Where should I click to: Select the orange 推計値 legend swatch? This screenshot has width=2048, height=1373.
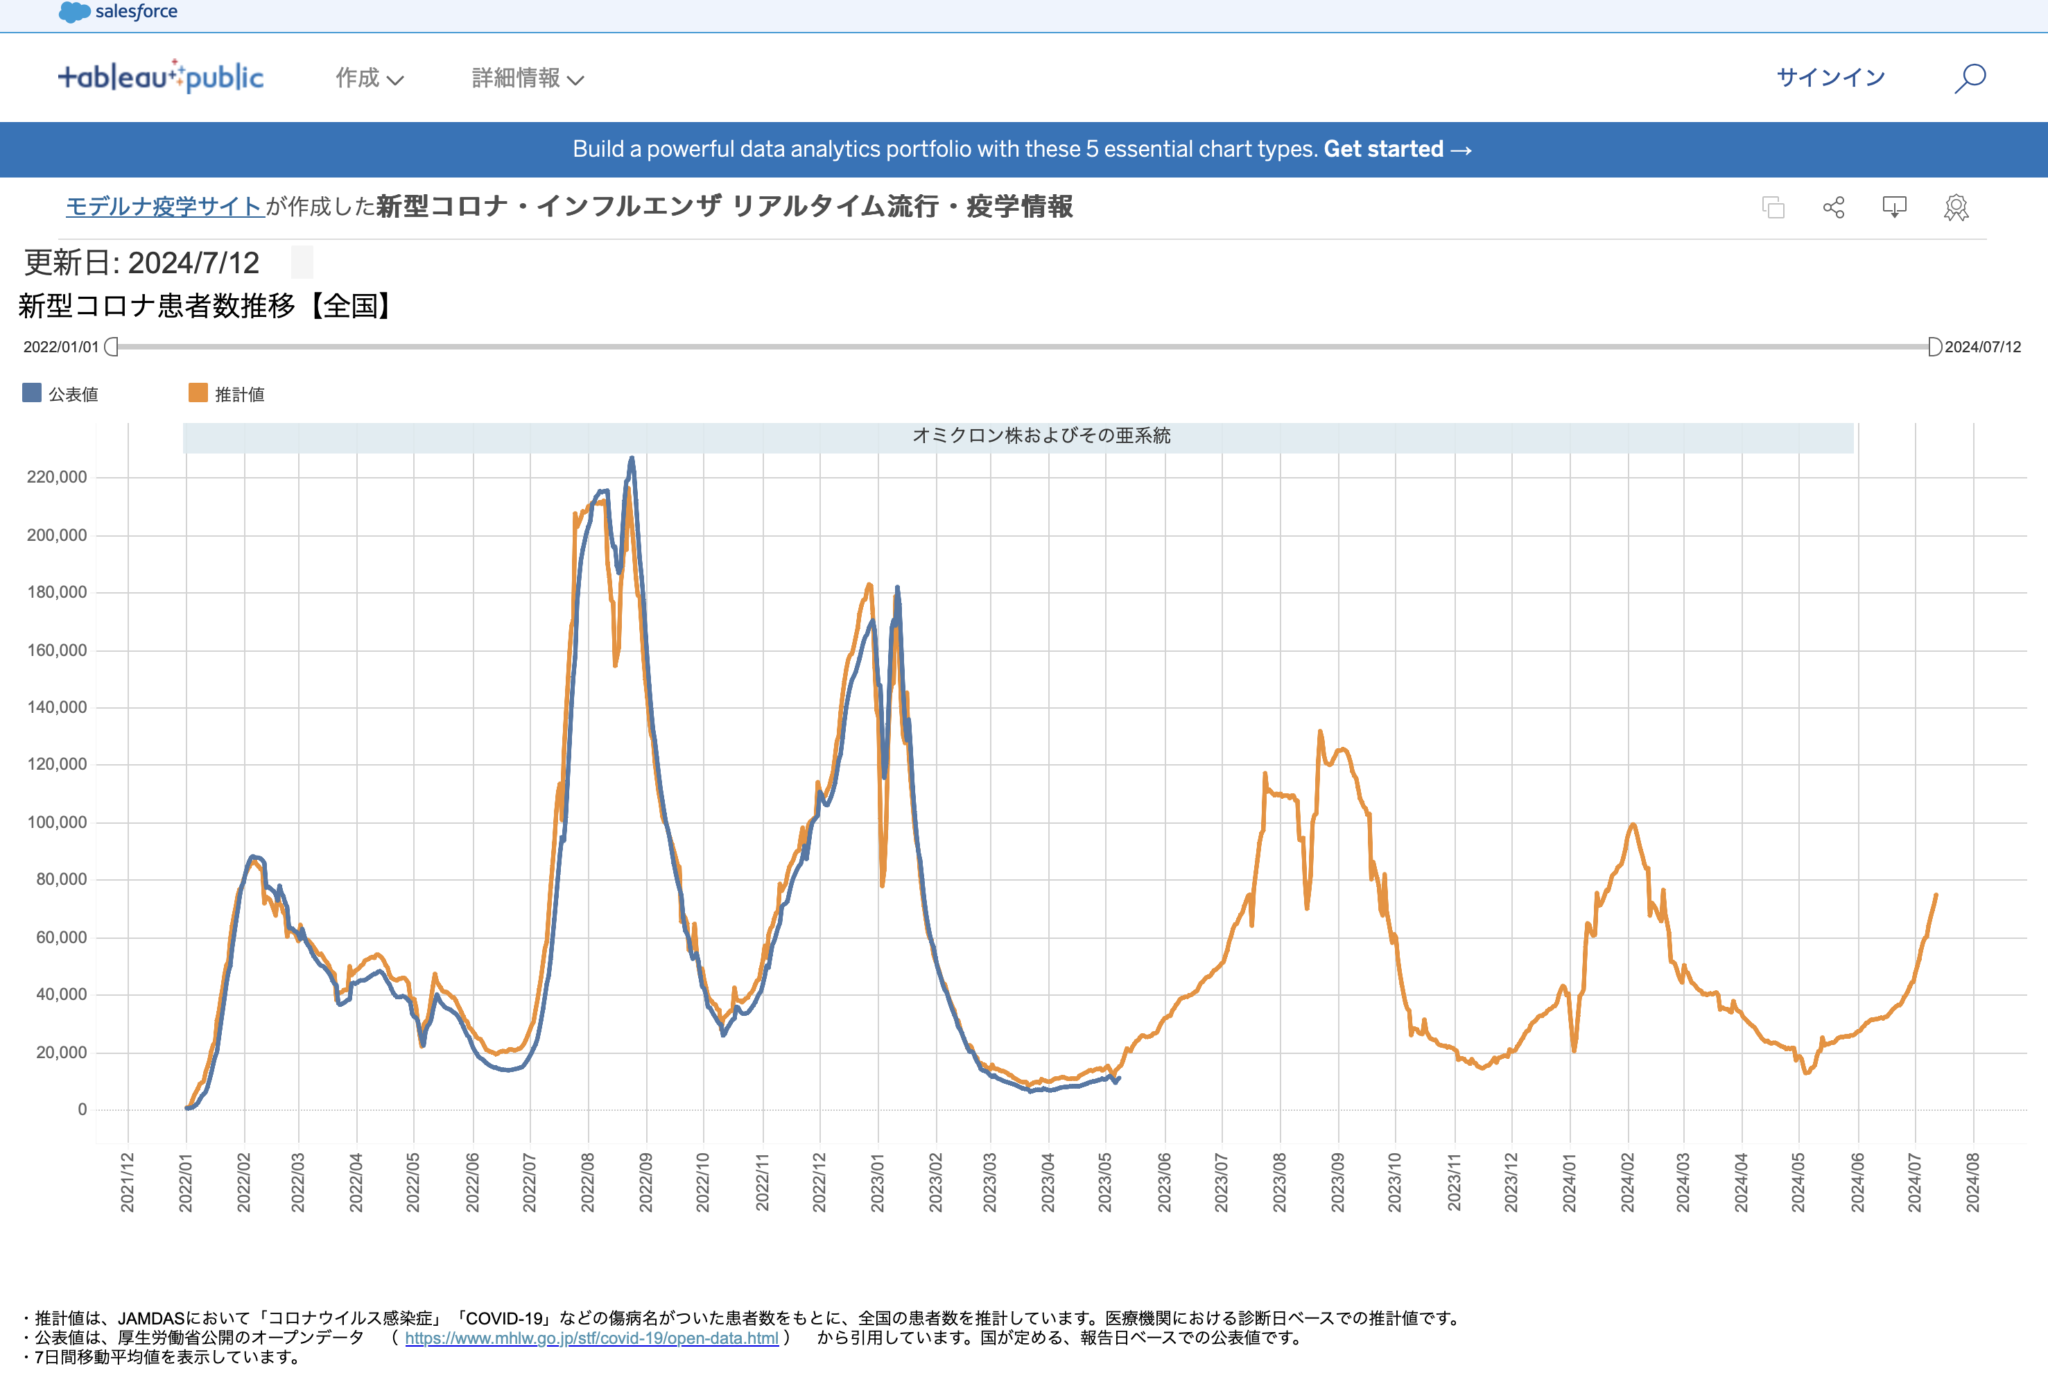(198, 393)
